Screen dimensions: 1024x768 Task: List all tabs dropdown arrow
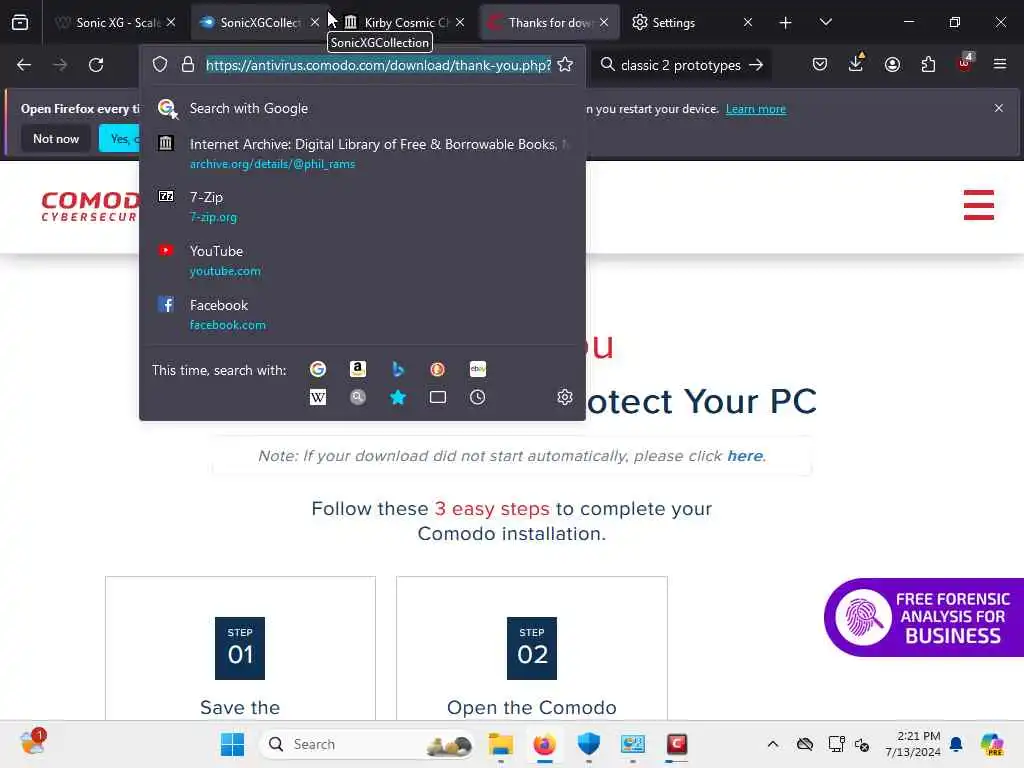[x=825, y=23]
